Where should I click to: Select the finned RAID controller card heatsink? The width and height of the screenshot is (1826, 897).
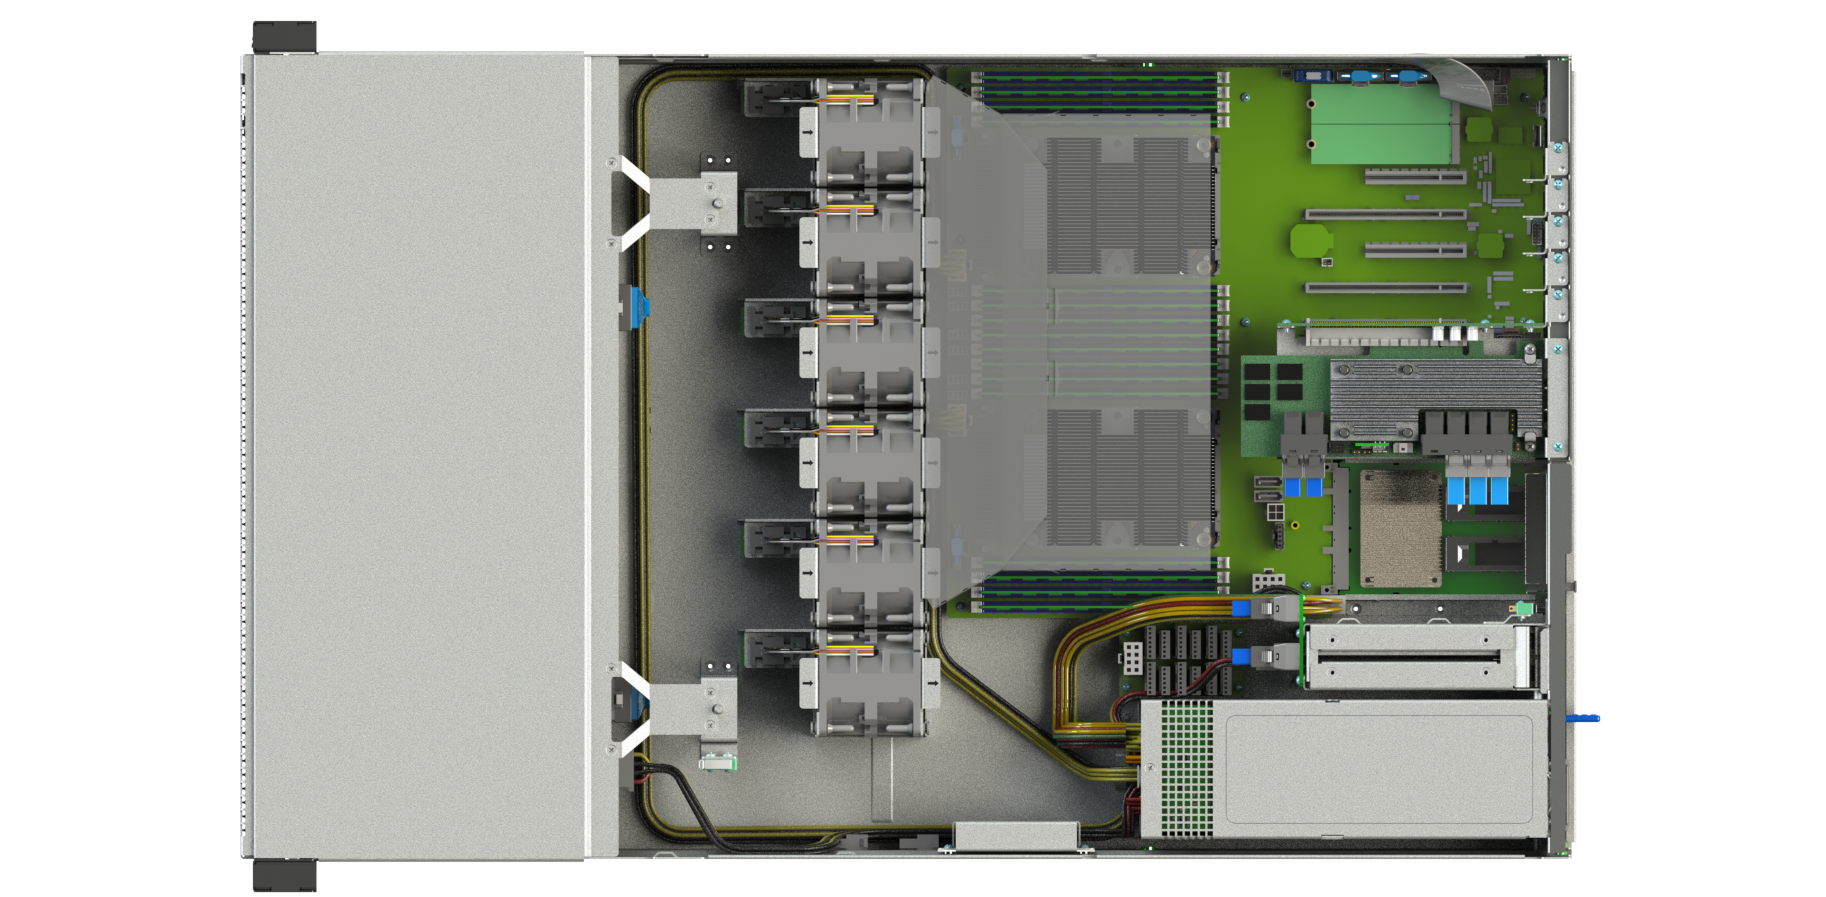click(1435, 395)
